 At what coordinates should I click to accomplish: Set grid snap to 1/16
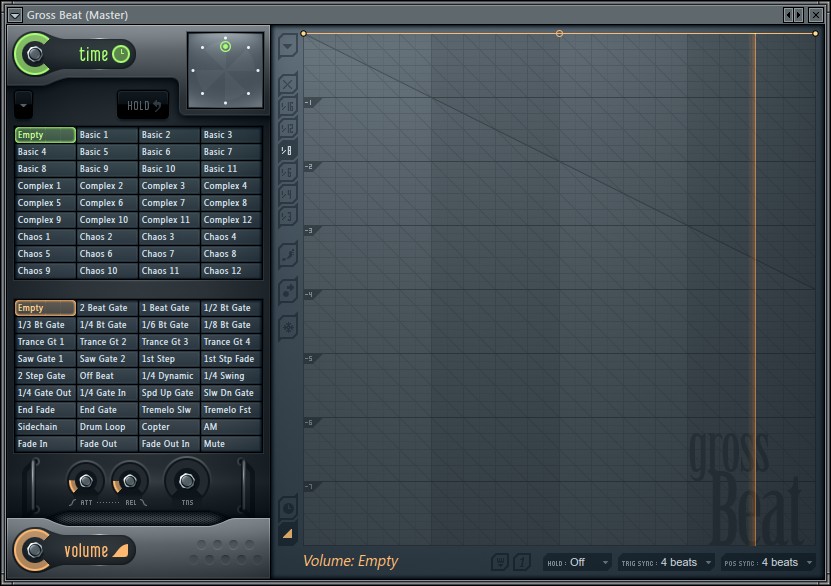pyautogui.click(x=287, y=106)
